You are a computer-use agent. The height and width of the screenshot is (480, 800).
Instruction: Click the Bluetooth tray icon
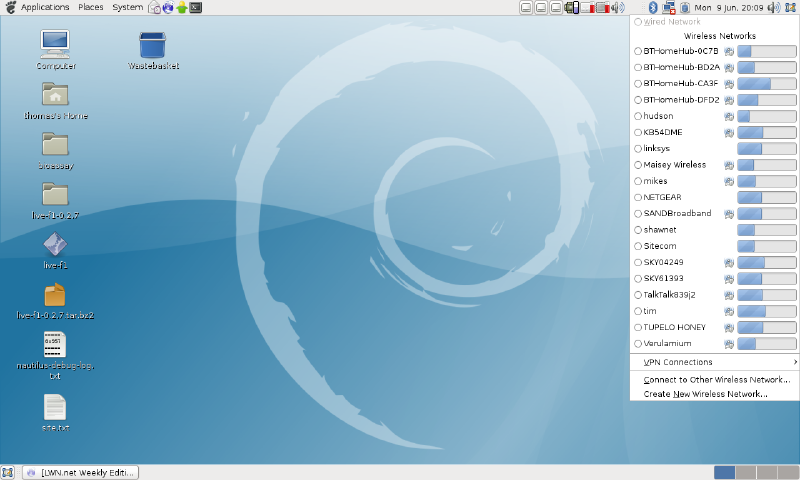652,8
